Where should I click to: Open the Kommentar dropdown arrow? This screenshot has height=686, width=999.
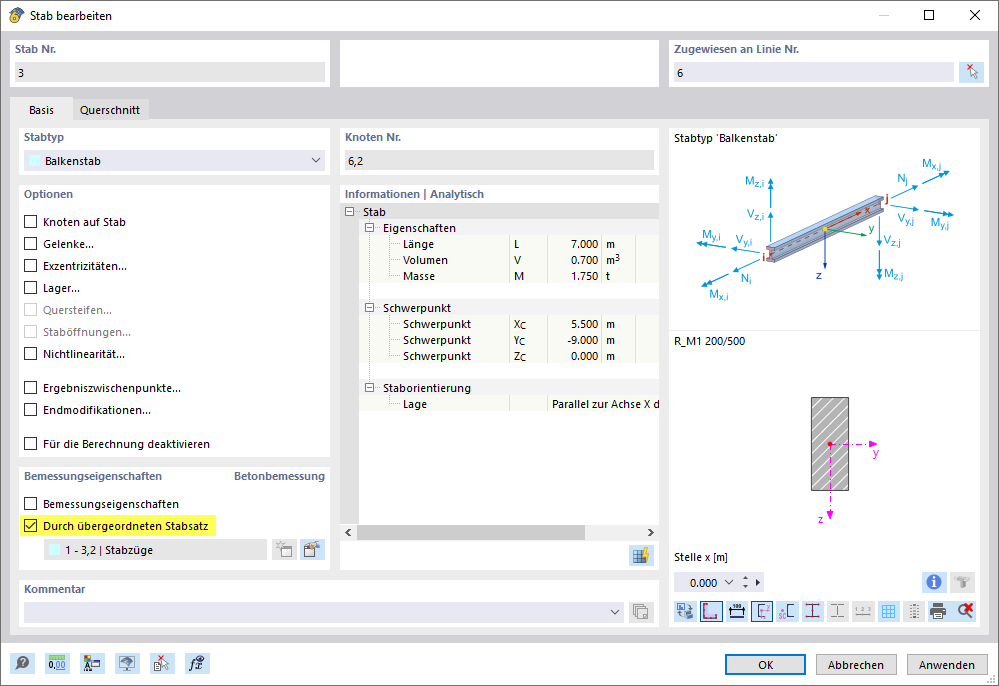pos(615,612)
